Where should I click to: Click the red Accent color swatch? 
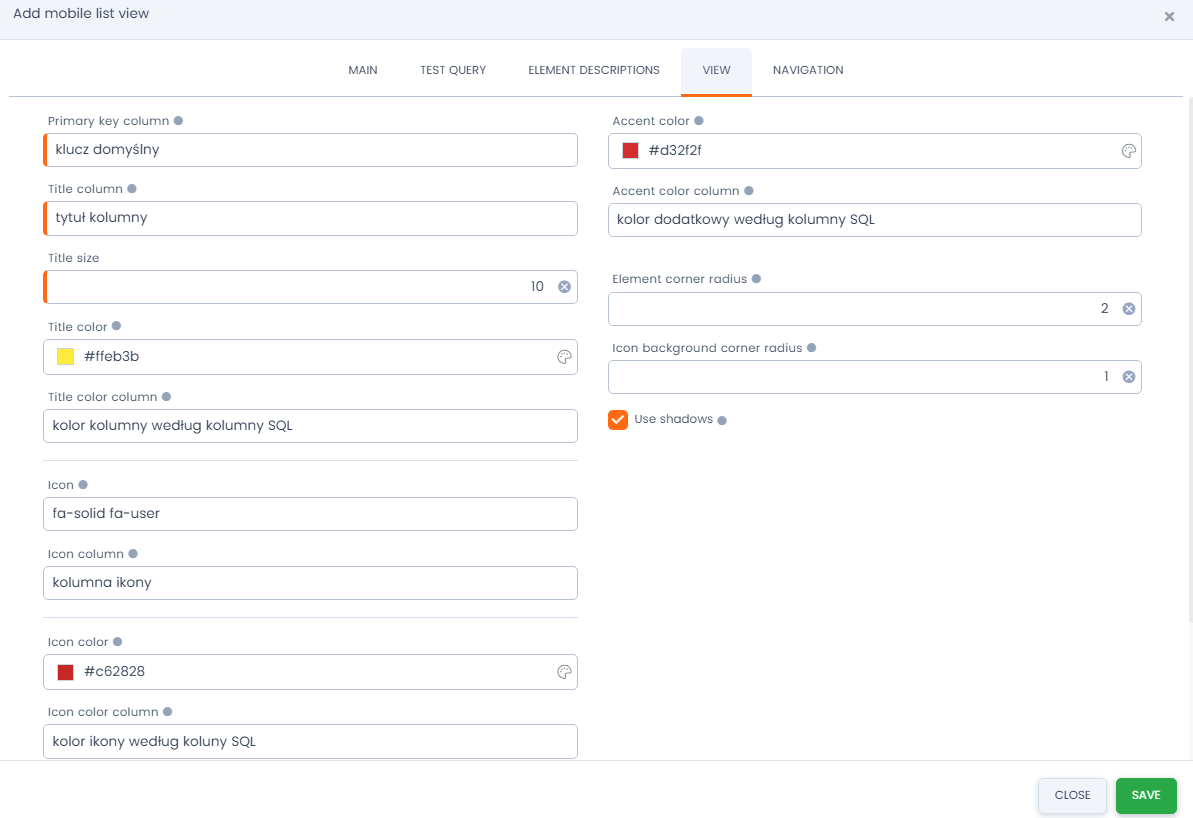[x=630, y=151]
